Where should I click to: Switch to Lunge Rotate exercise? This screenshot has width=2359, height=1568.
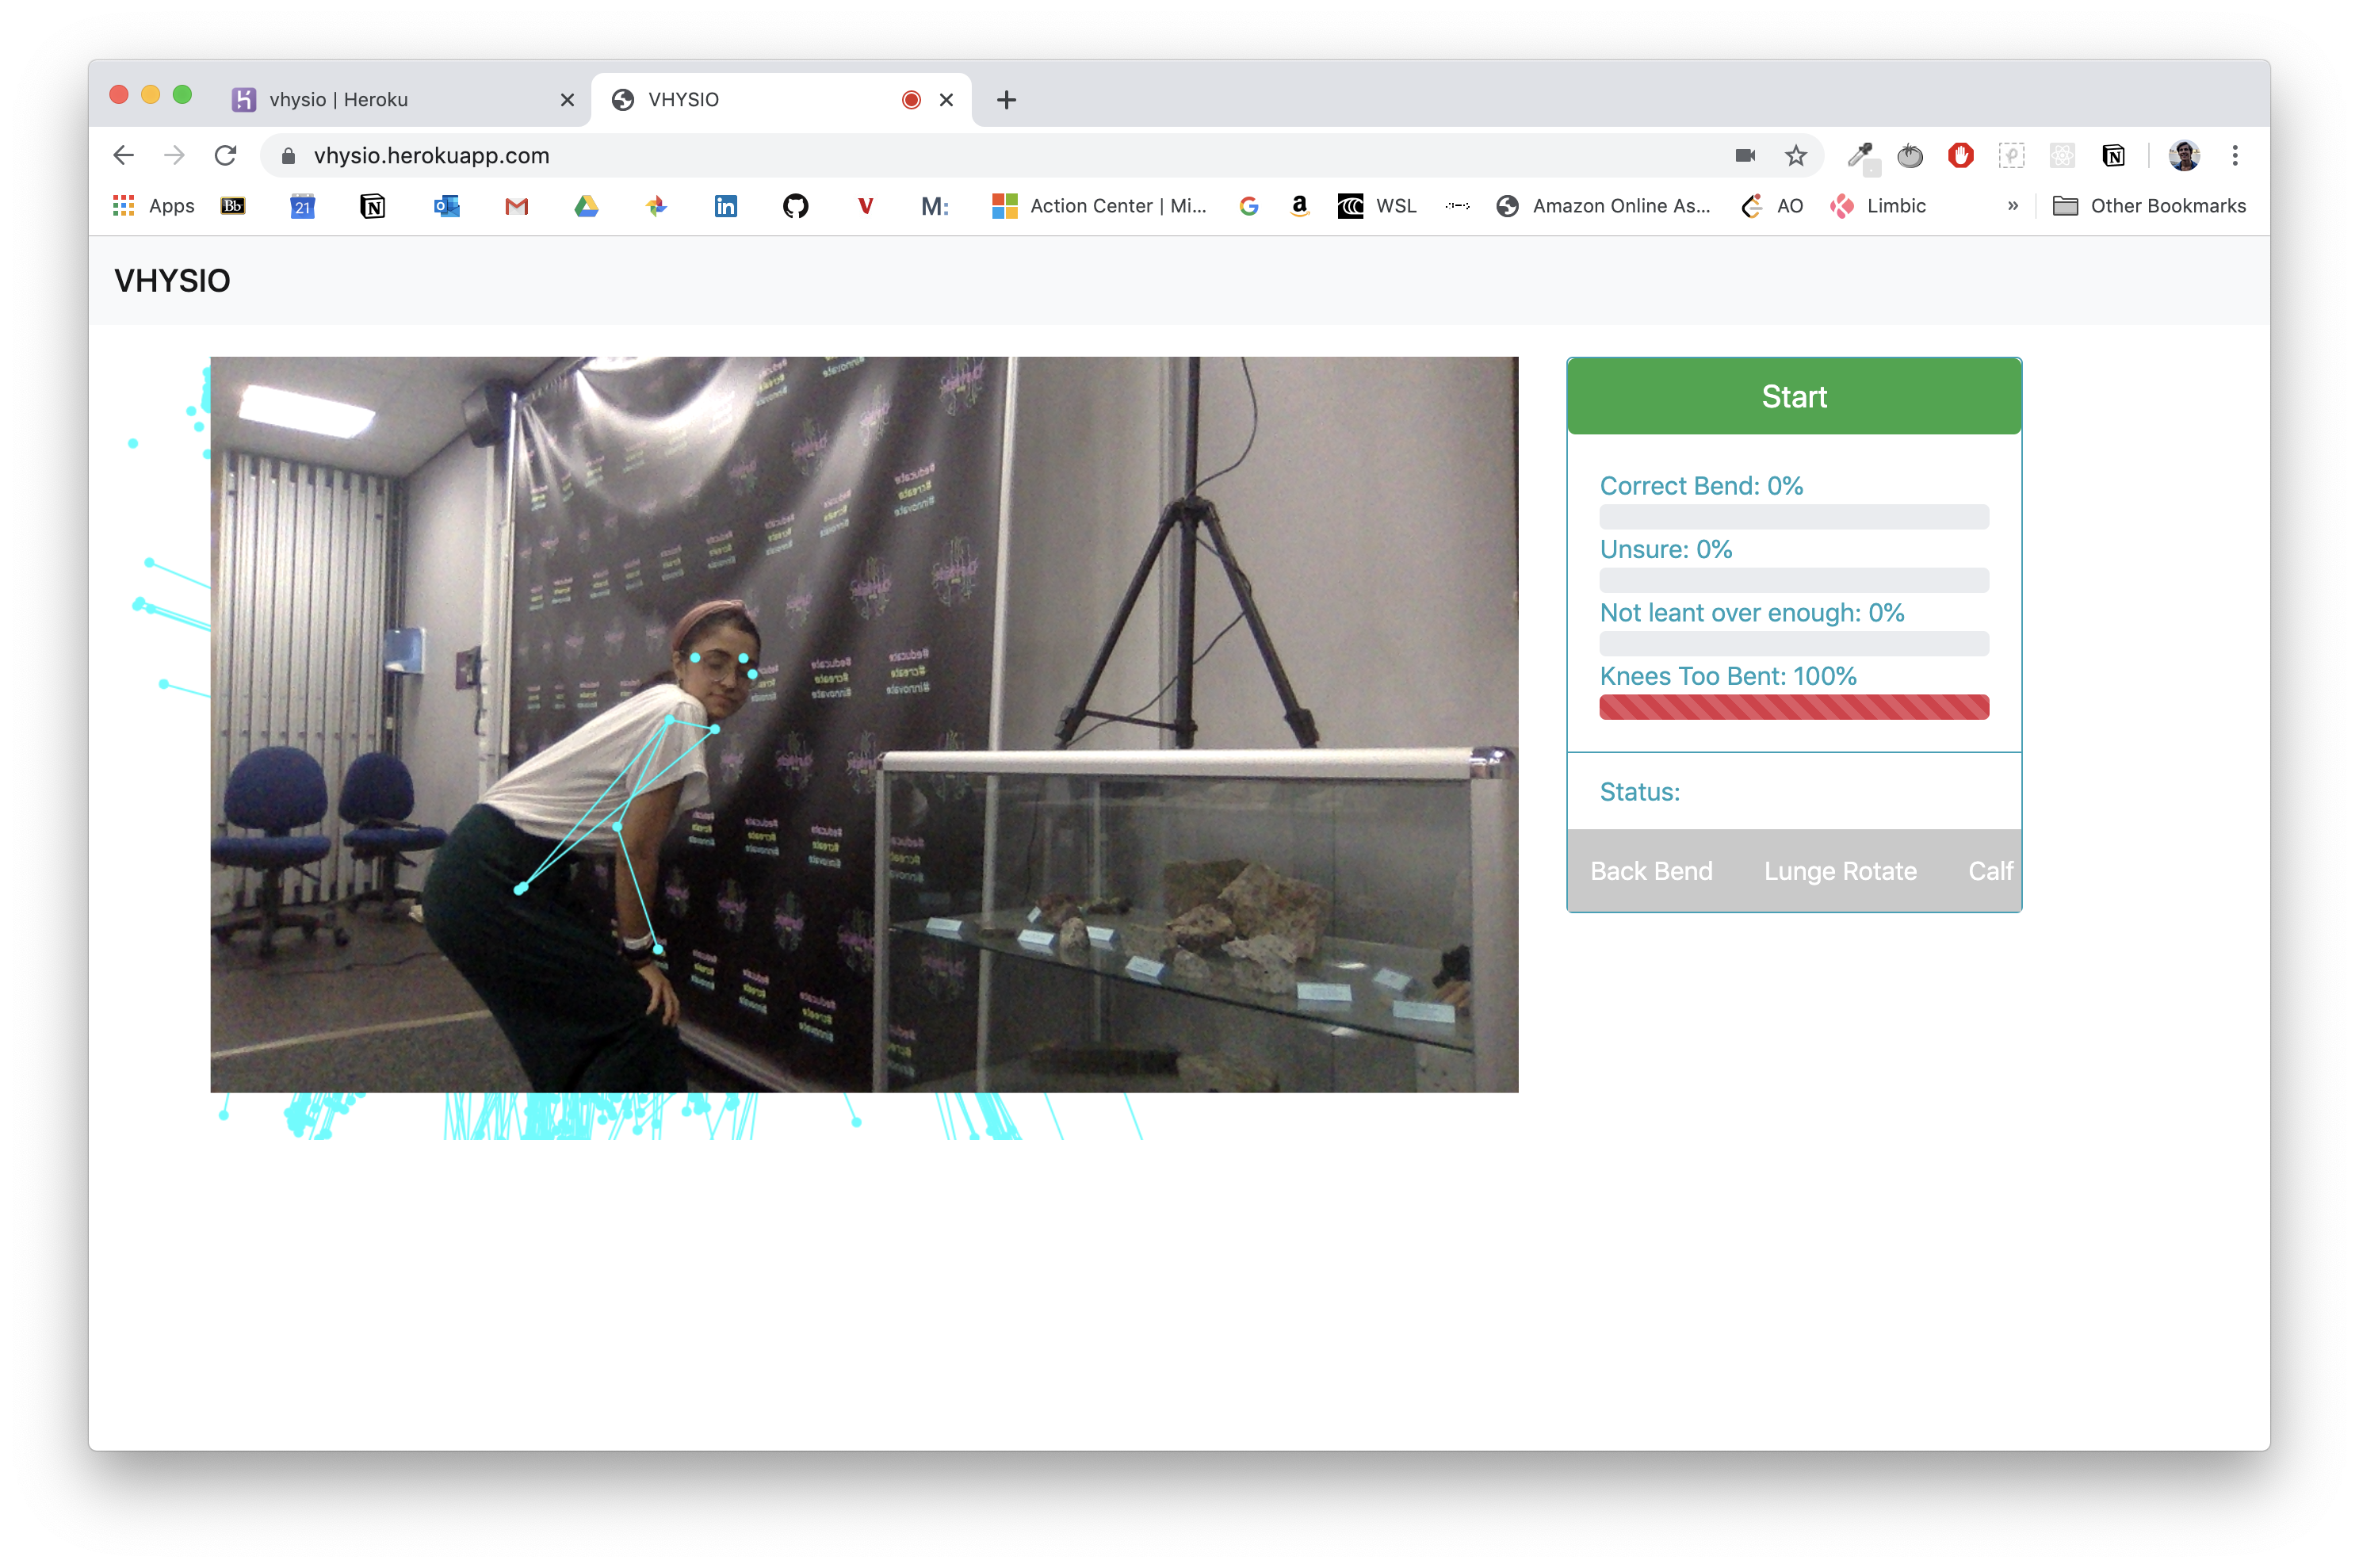(1839, 871)
